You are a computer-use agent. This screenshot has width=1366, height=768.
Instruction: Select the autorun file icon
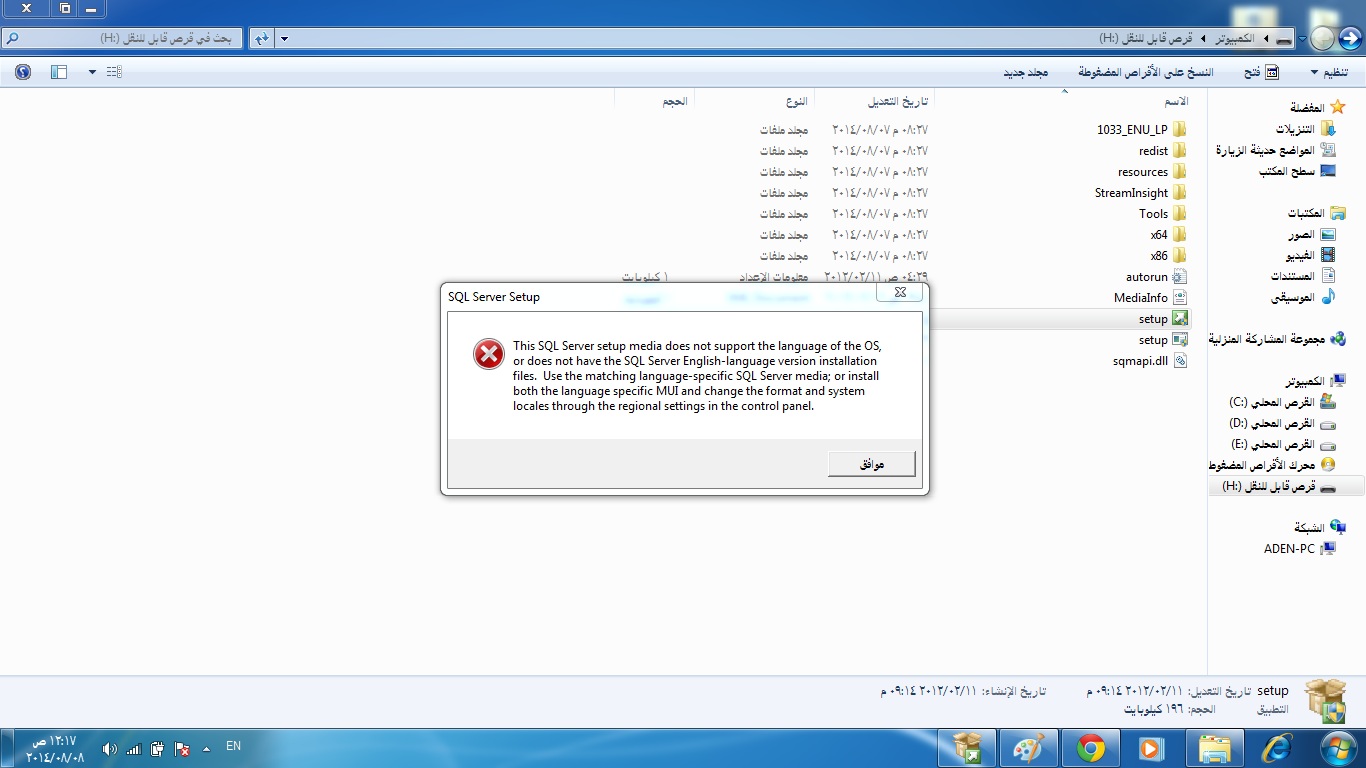(x=1179, y=276)
